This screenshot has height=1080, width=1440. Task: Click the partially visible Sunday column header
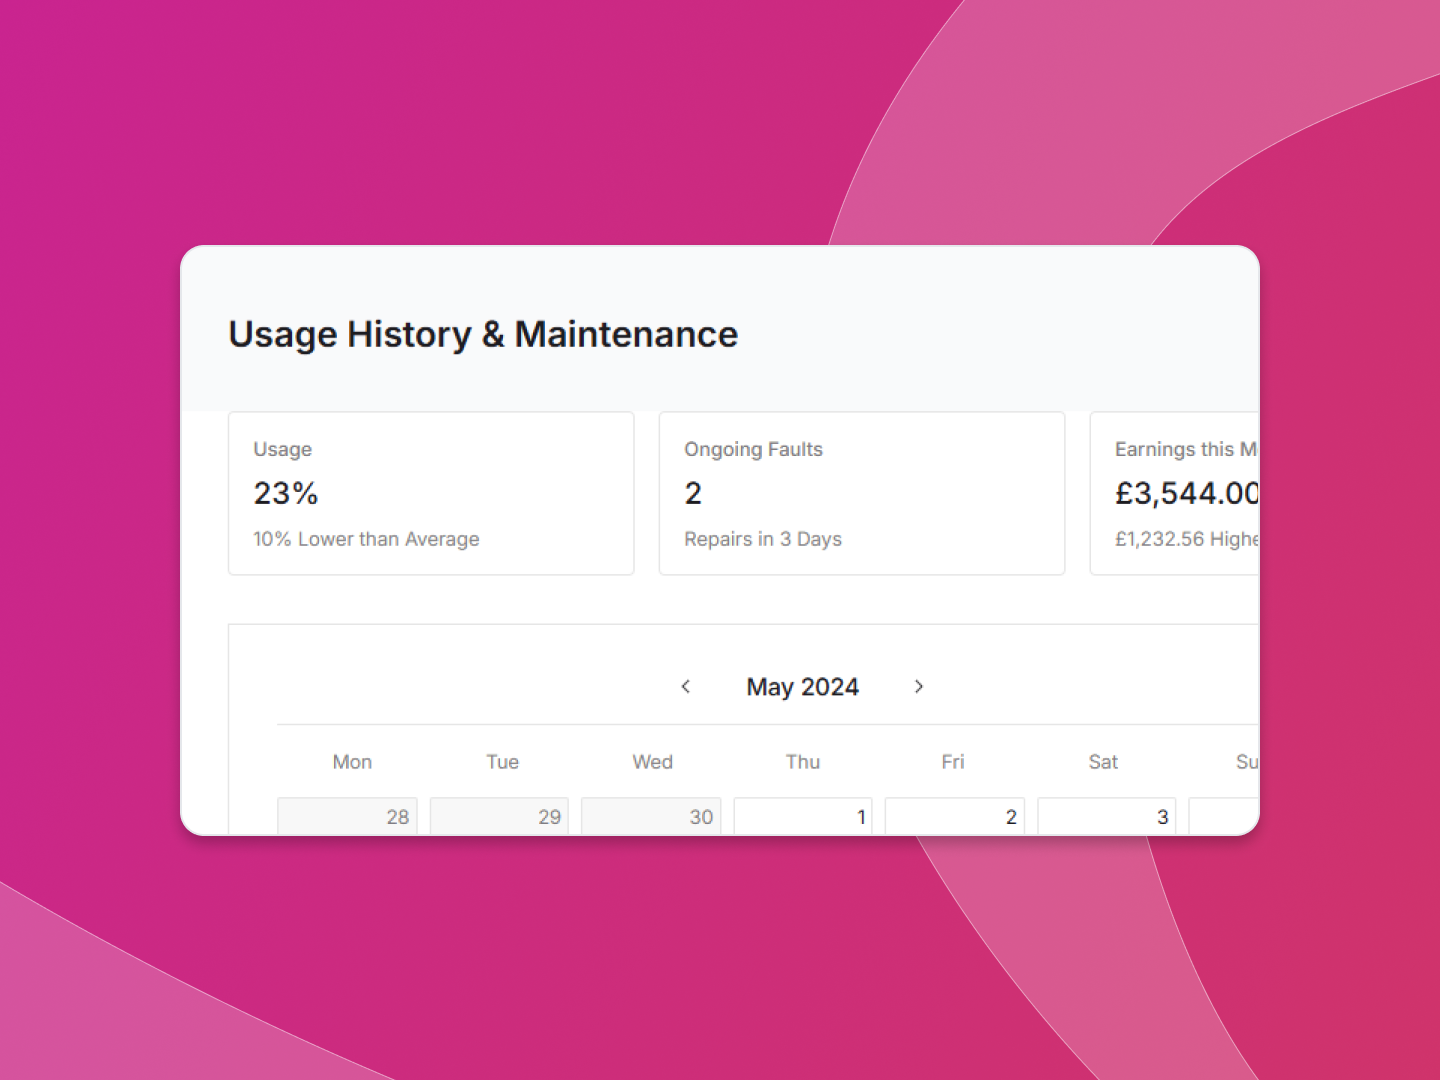1246,762
